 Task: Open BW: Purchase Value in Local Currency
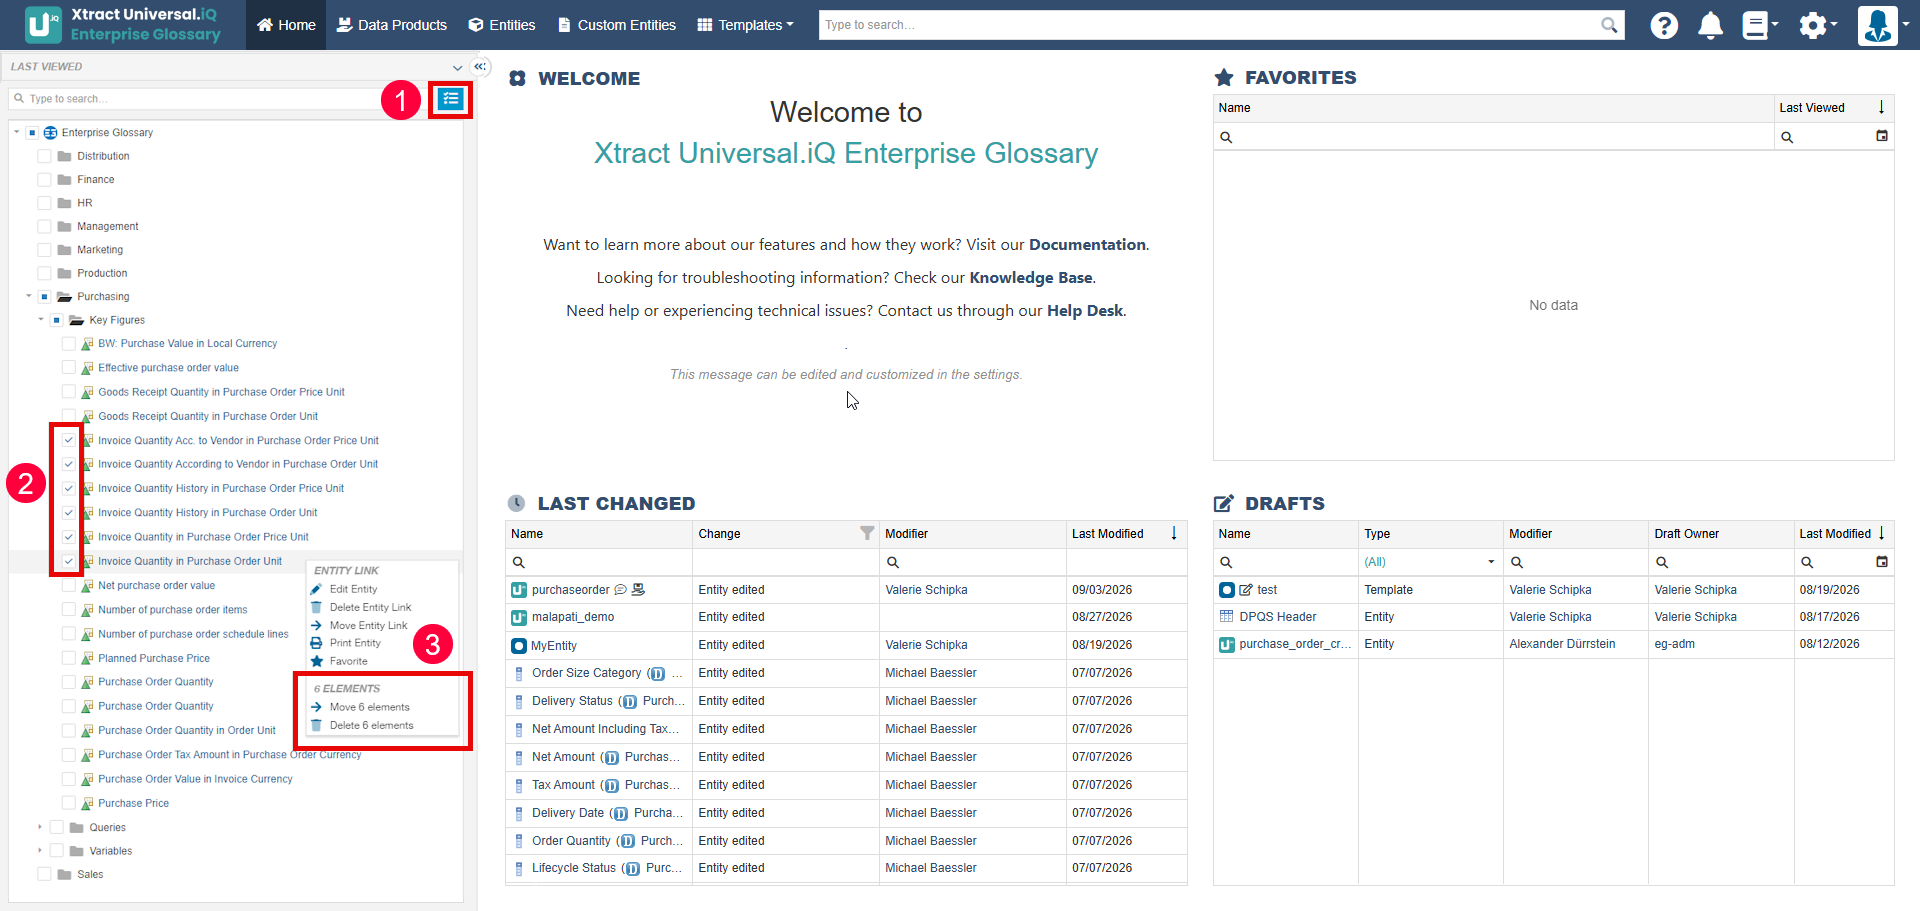point(187,343)
